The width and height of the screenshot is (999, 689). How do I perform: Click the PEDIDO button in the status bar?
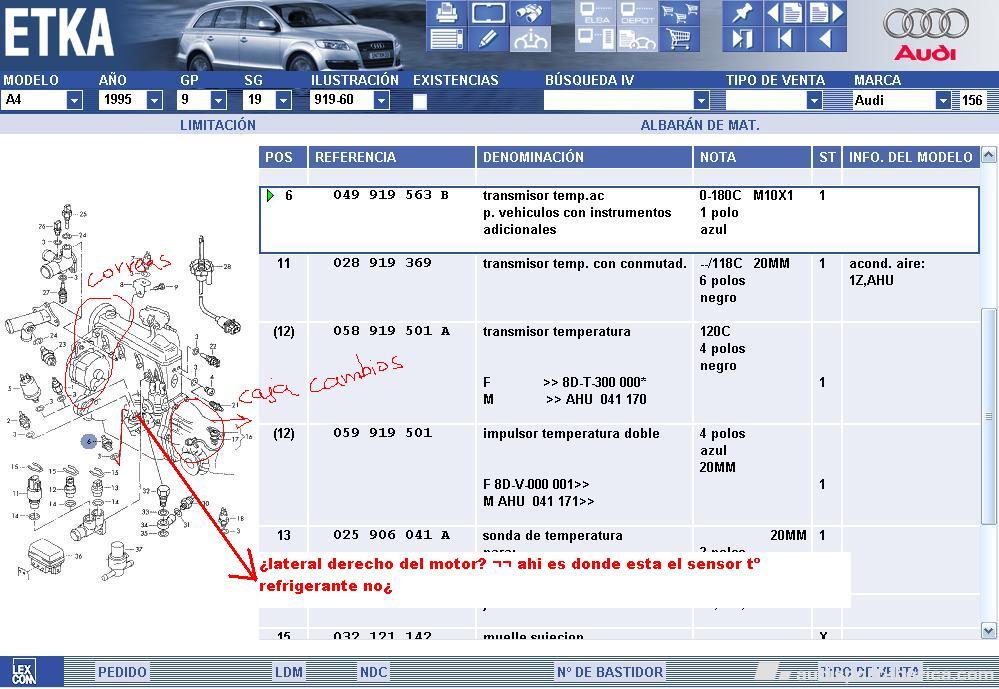click(122, 672)
